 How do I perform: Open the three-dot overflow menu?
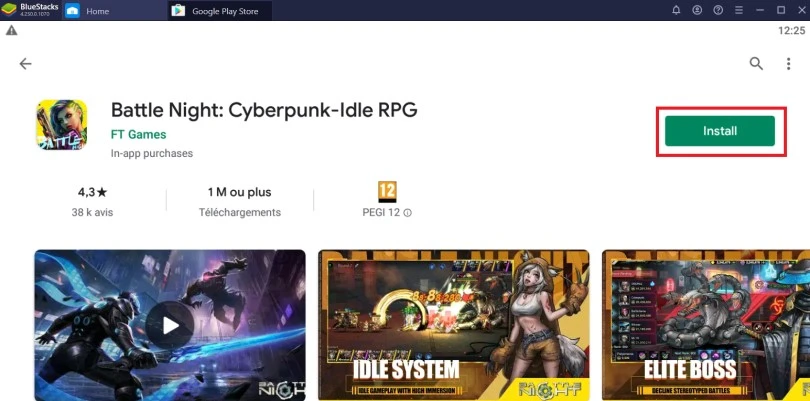788,64
